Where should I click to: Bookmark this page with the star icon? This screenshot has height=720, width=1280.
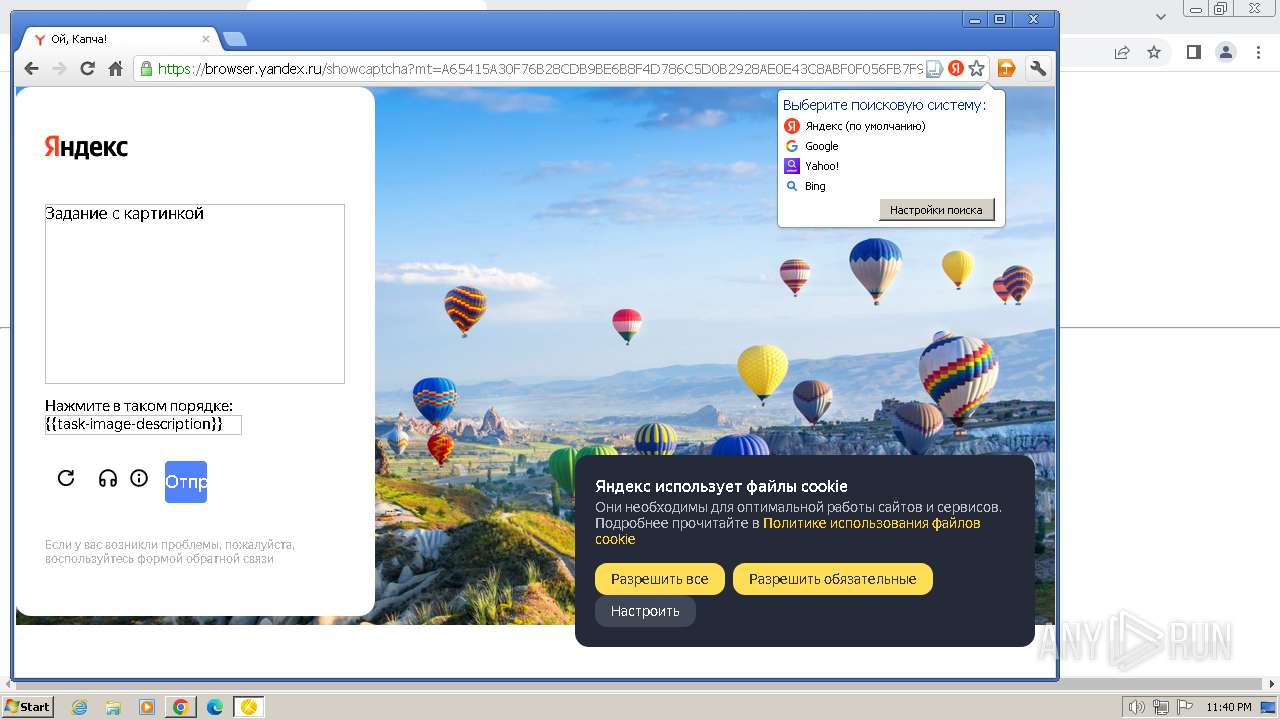[977, 68]
